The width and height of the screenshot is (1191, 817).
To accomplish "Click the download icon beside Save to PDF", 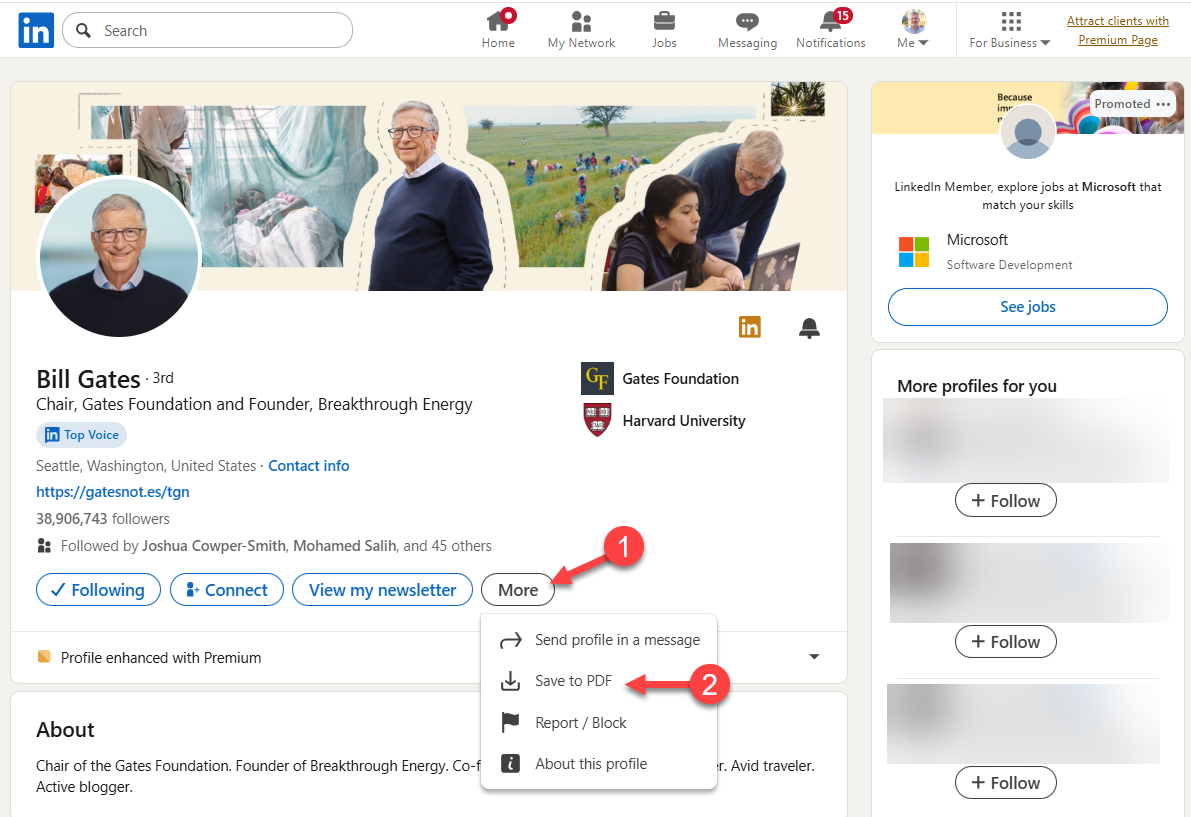I will 510,681.
